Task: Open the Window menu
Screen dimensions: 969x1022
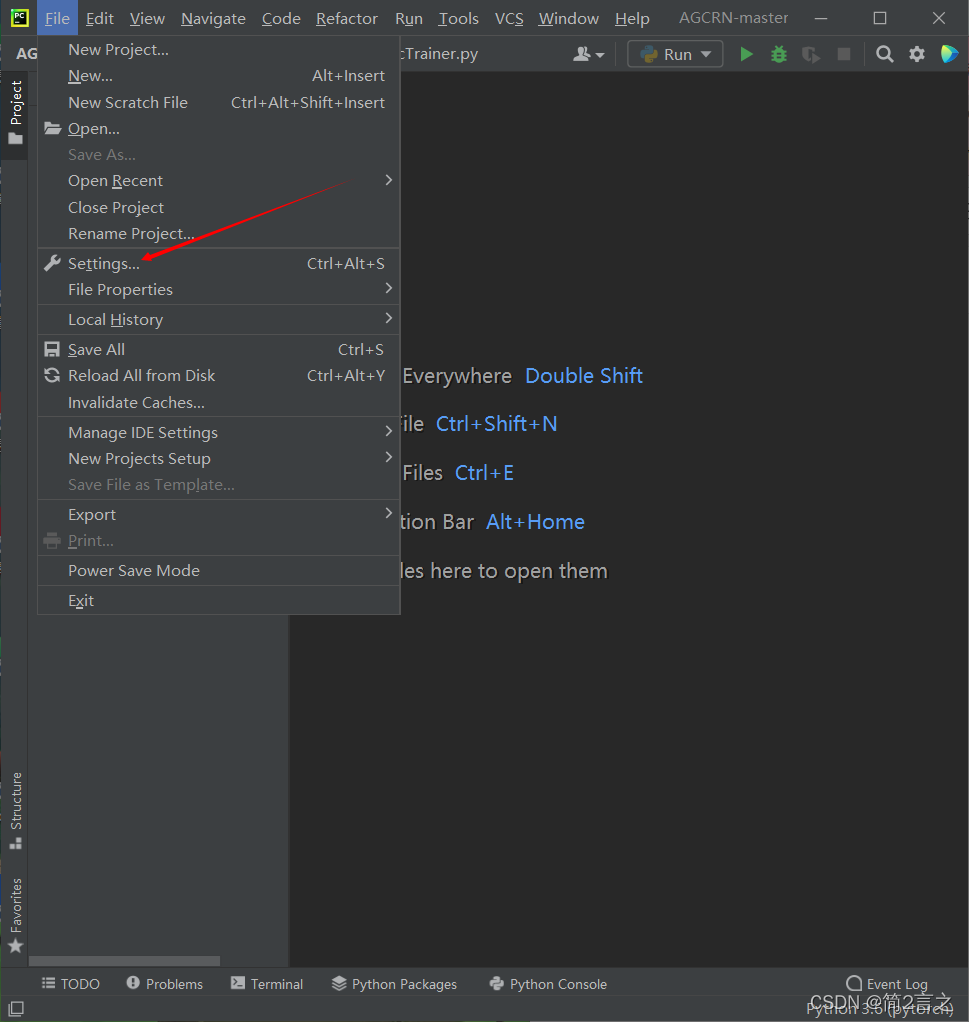Action: coord(568,18)
